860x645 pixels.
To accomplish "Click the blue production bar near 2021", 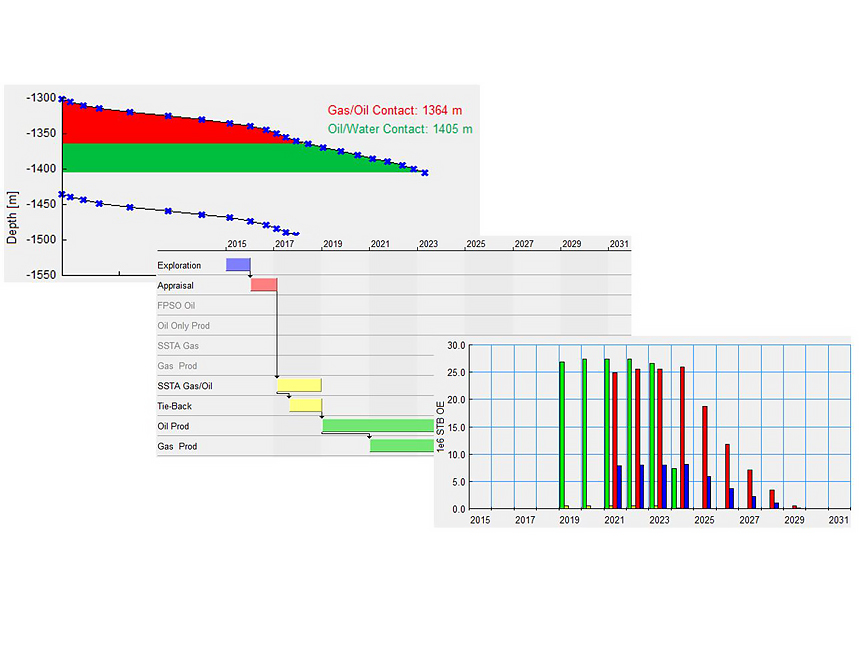I will (x=618, y=487).
